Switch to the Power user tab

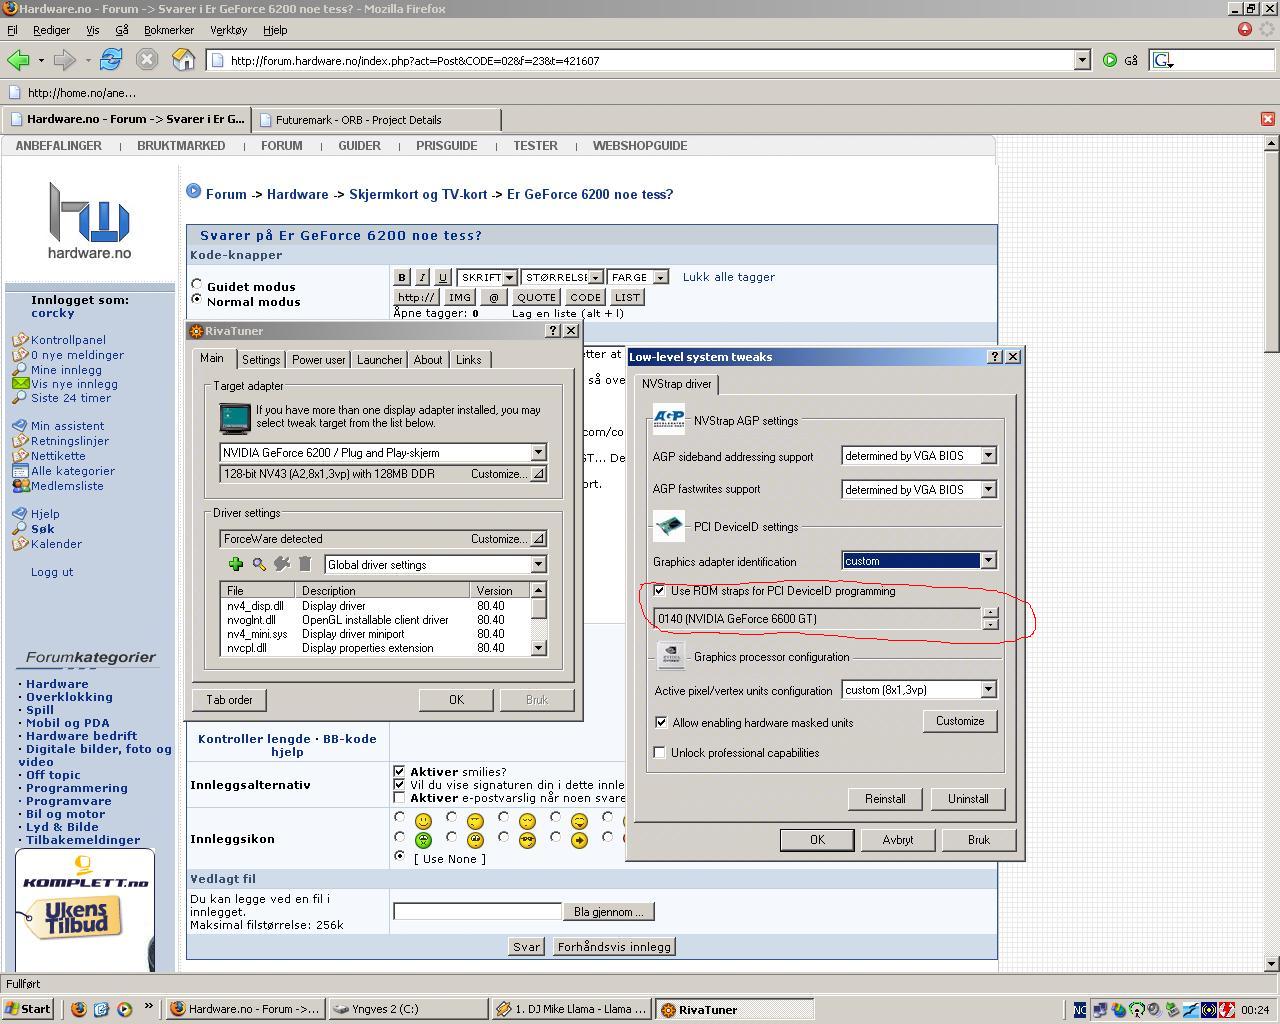coord(318,360)
